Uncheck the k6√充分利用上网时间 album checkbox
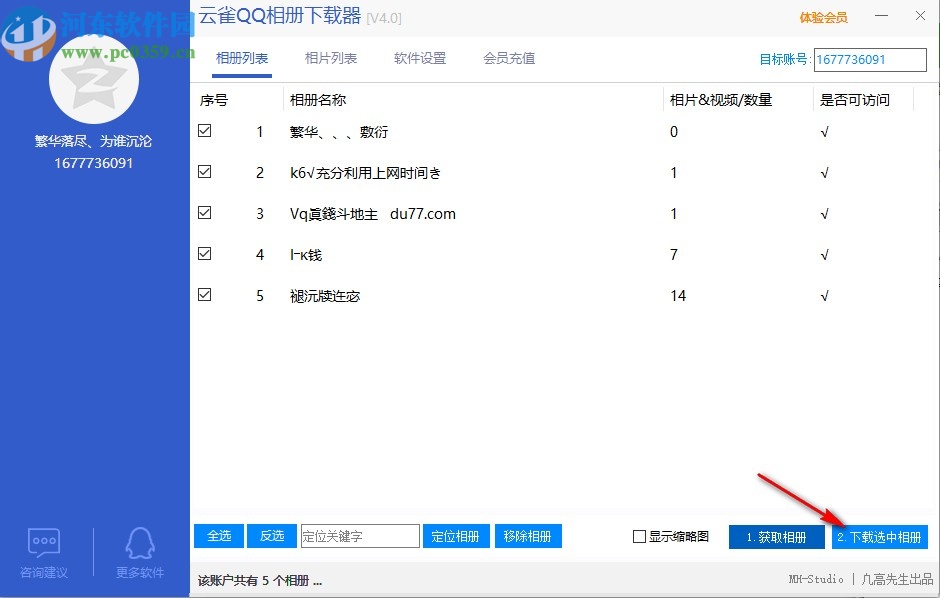The height and width of the screenshot is (598, 940). 204,171
